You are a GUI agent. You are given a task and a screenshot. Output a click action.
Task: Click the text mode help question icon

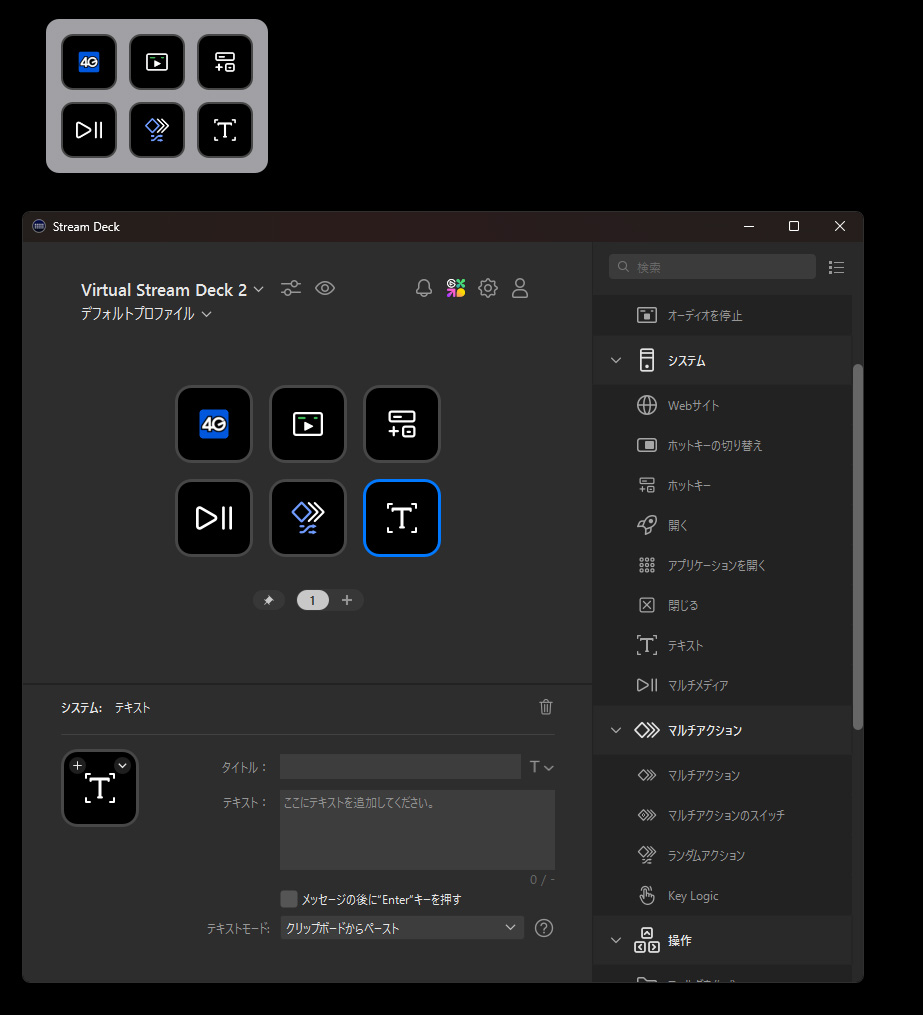coord(544,928)
